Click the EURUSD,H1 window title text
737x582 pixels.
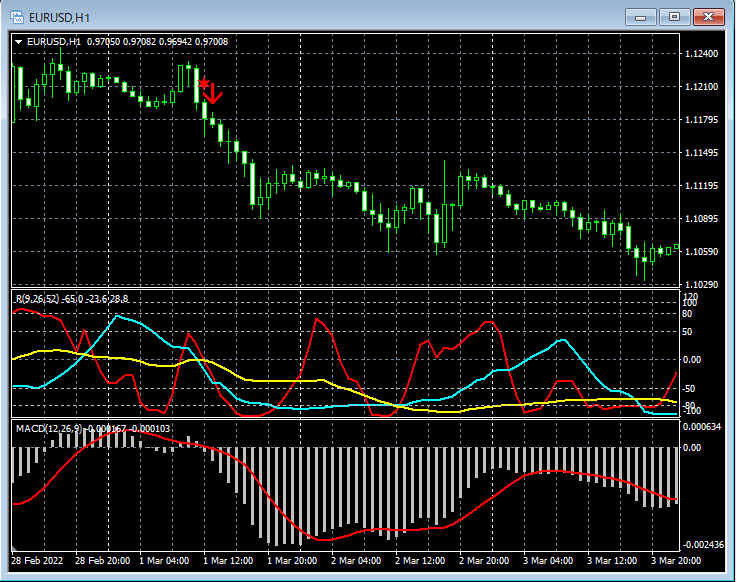point(61,16)
